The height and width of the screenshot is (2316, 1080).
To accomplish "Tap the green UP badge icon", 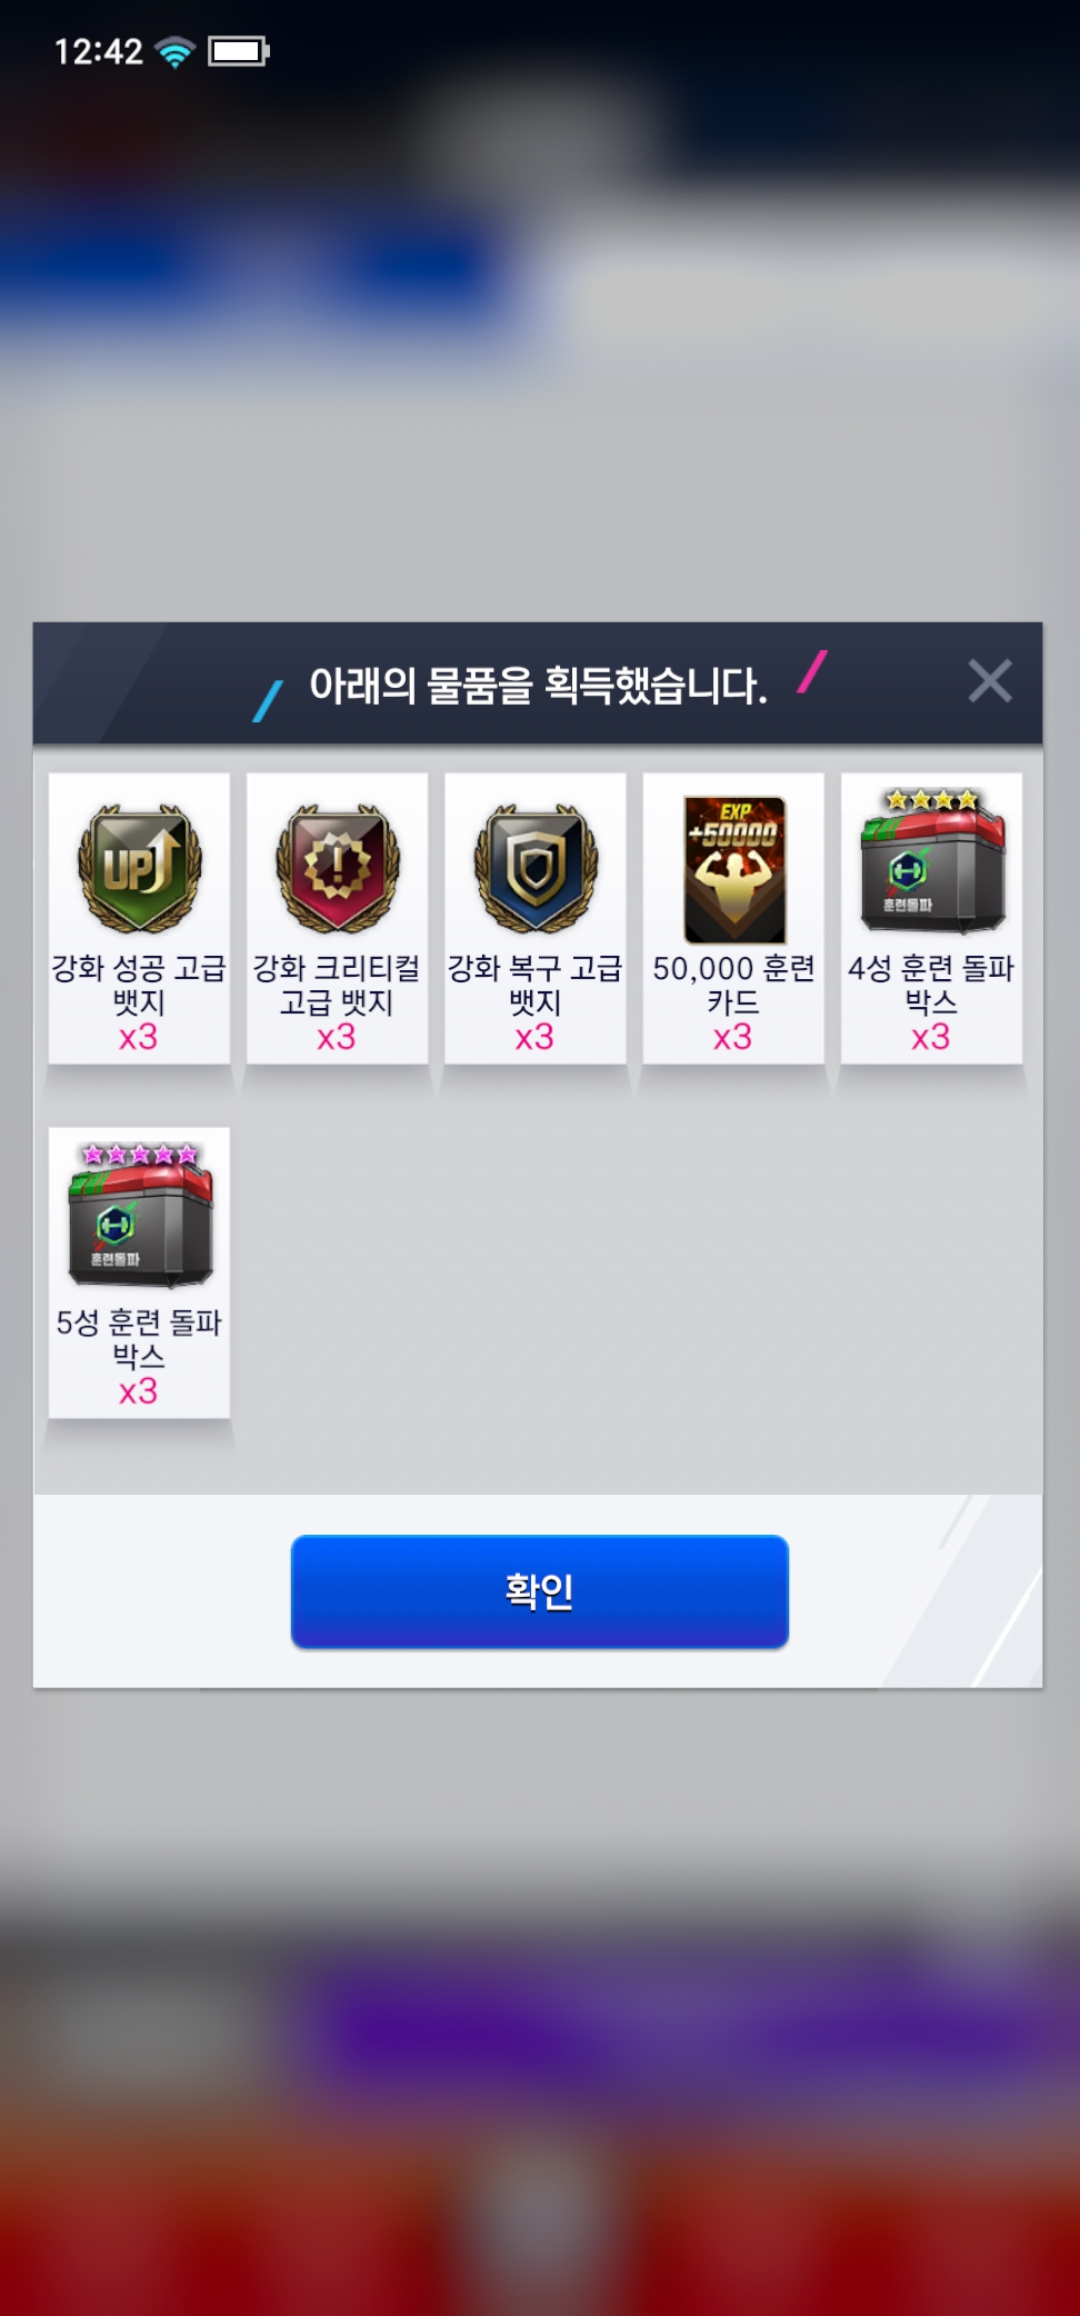I will click(x=139, y=867).
